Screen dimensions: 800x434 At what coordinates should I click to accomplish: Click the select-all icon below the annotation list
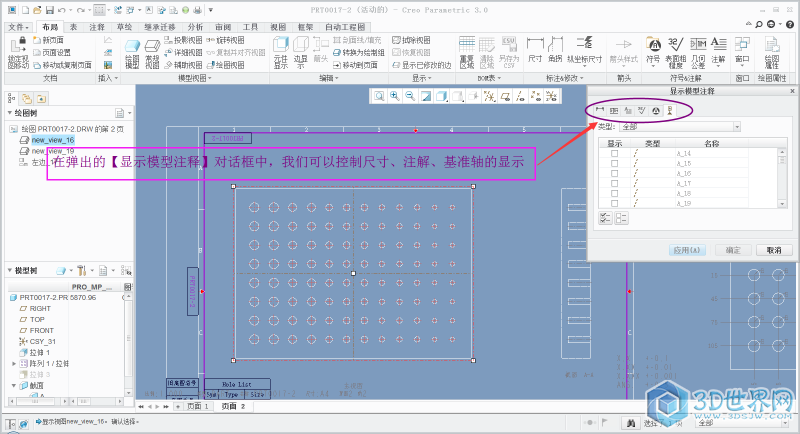coord(605,218)
